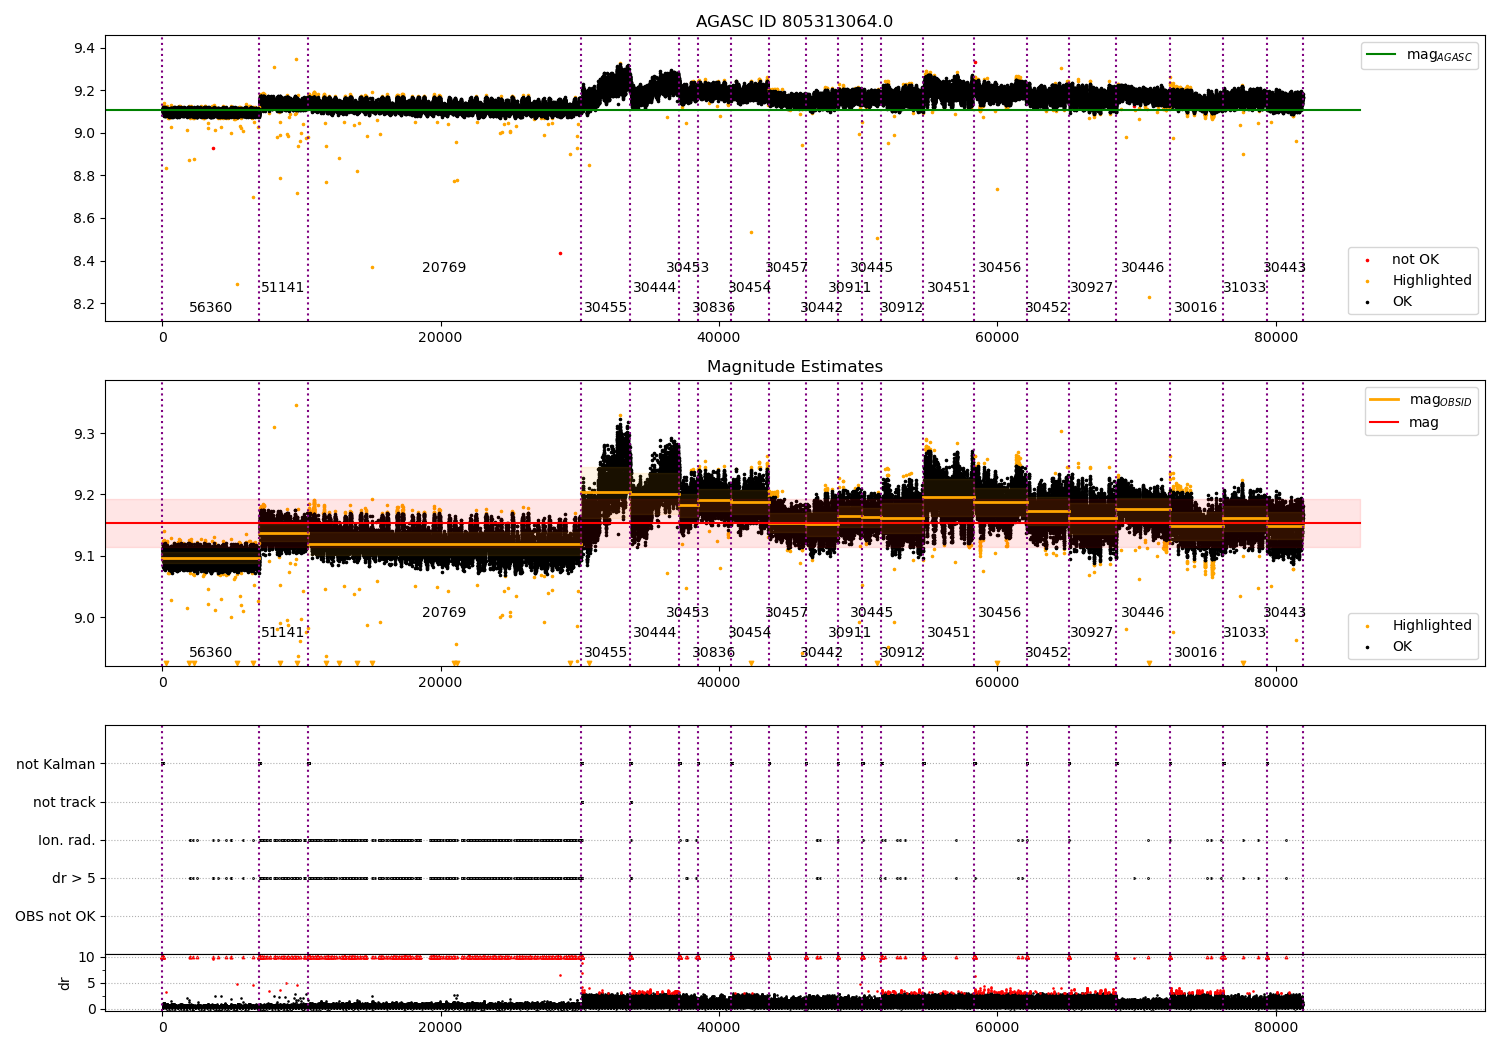Click the 9.1 y-axis tick in Magnitude Estimates plot
Screen dimensions: 1500x1050
[x=85, y=556]
